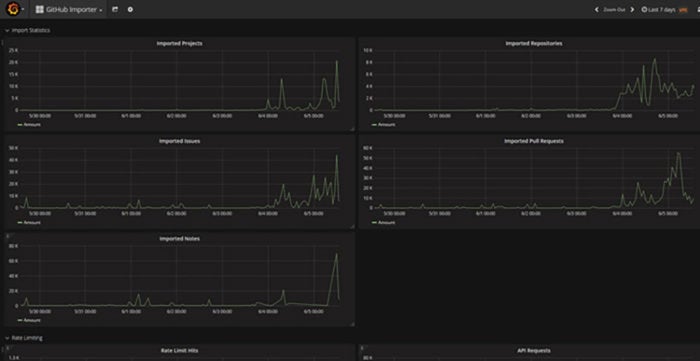The width and height of the screenshot is (700, 361).
Task: Collapse the Import Statistics row
Action: click(x=28, y=30)
